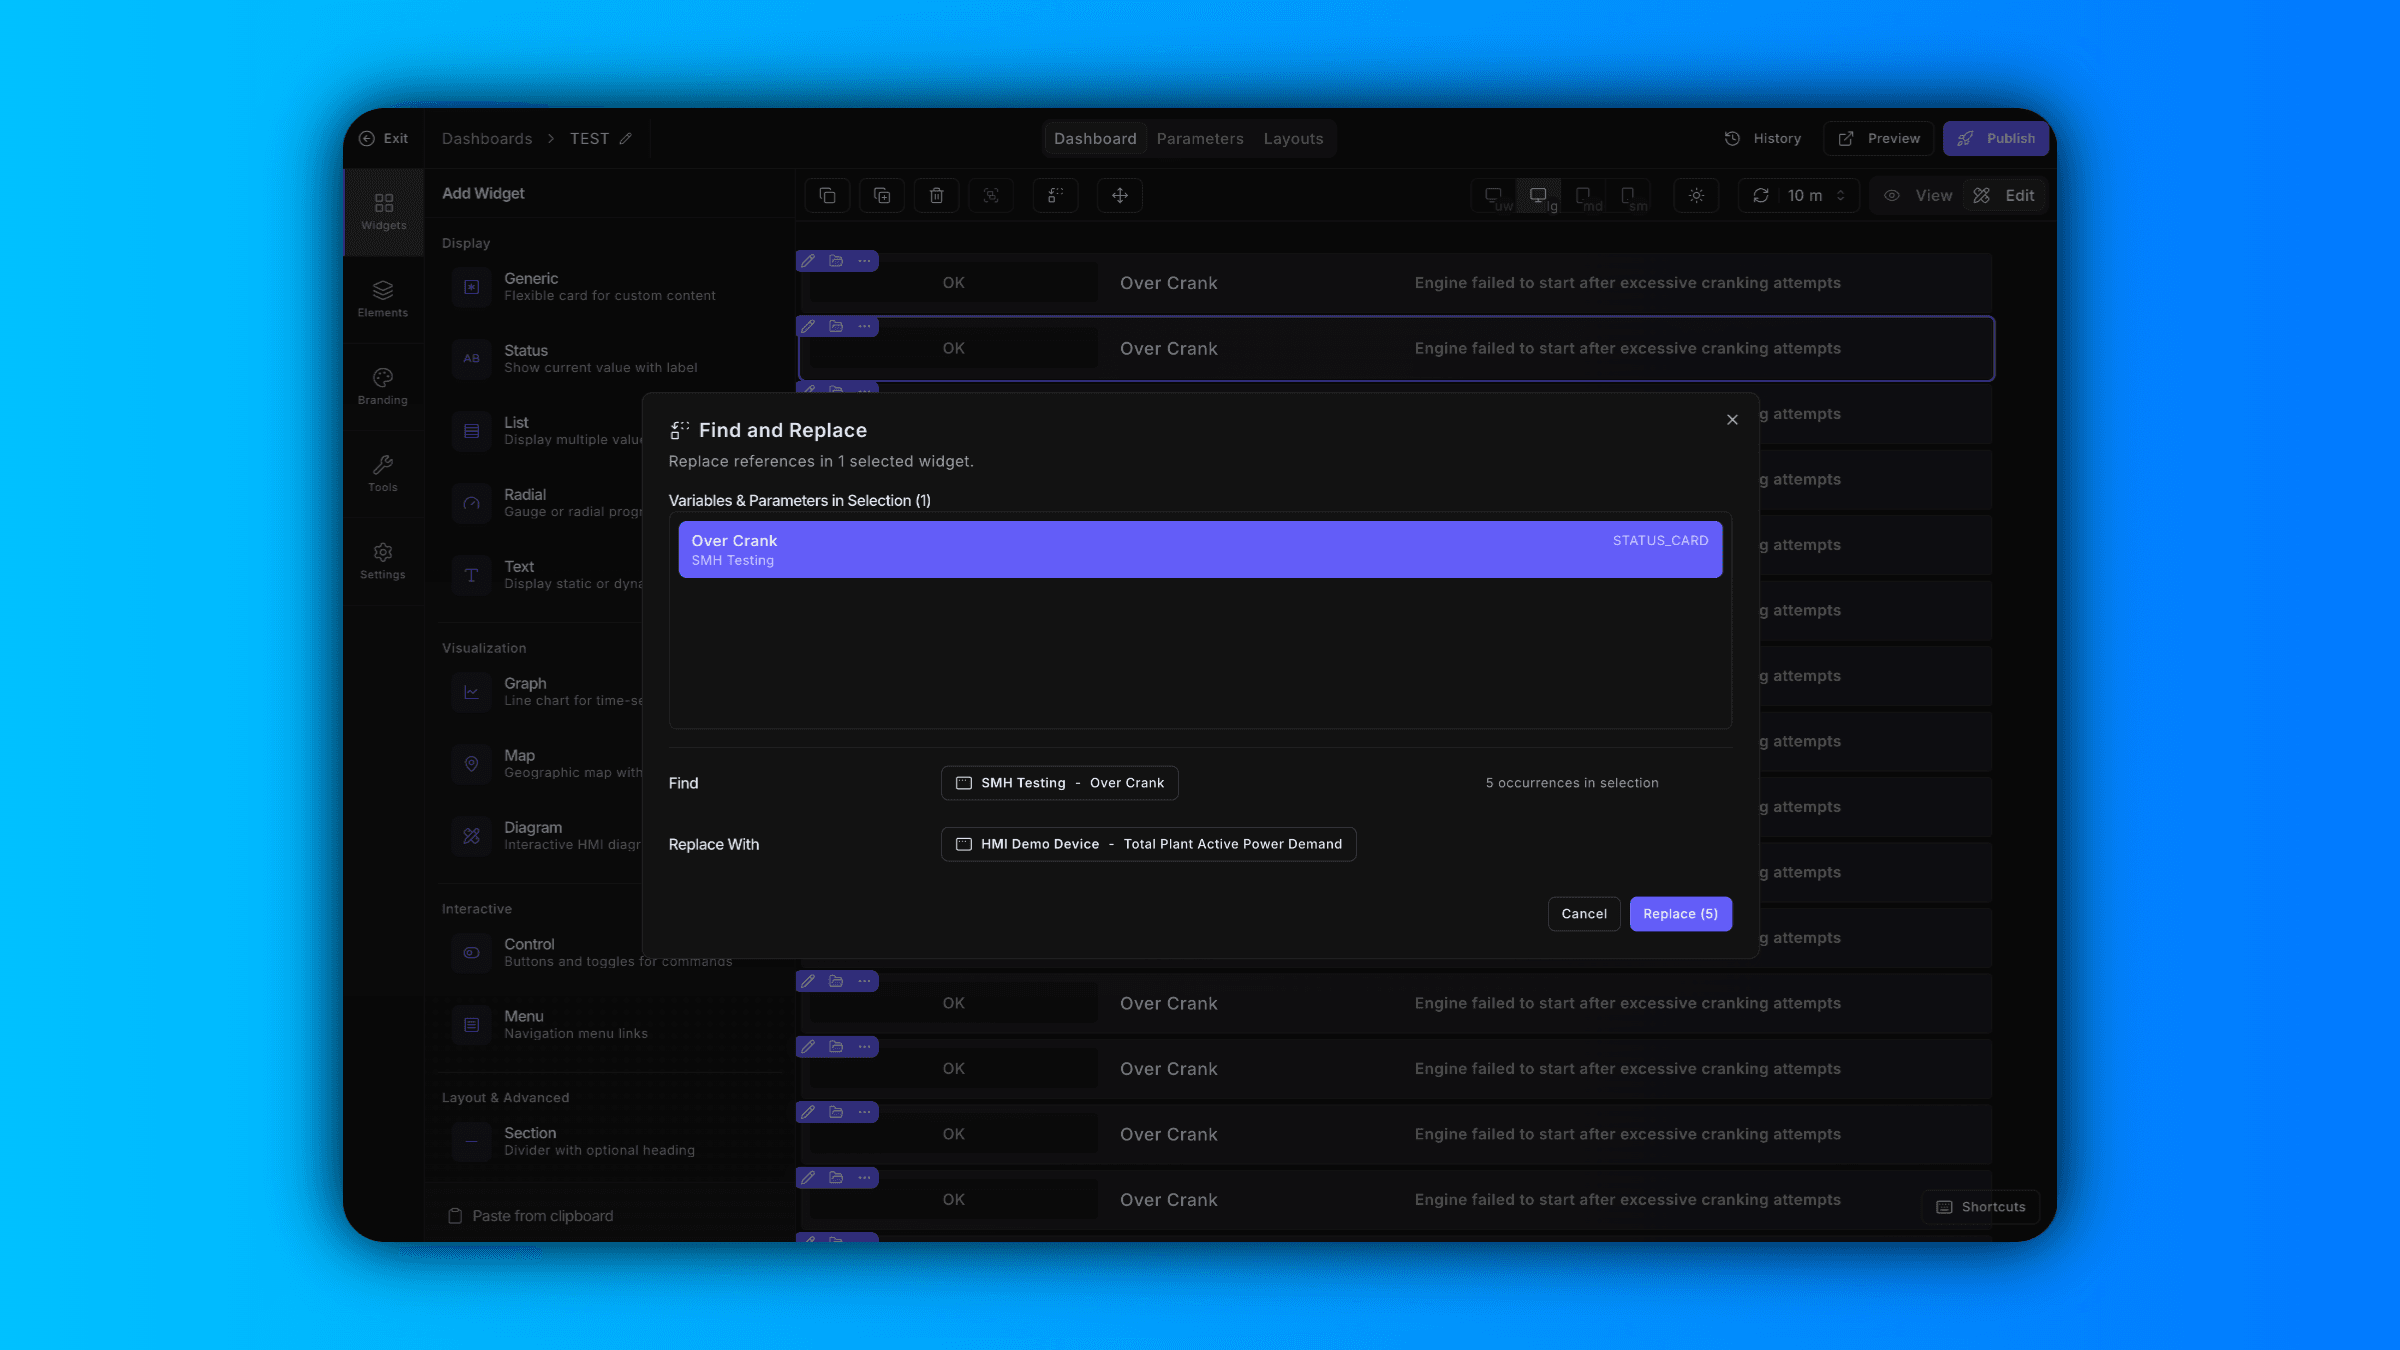
Task: Open the Replace With device selector
Action: point(1147,844)
